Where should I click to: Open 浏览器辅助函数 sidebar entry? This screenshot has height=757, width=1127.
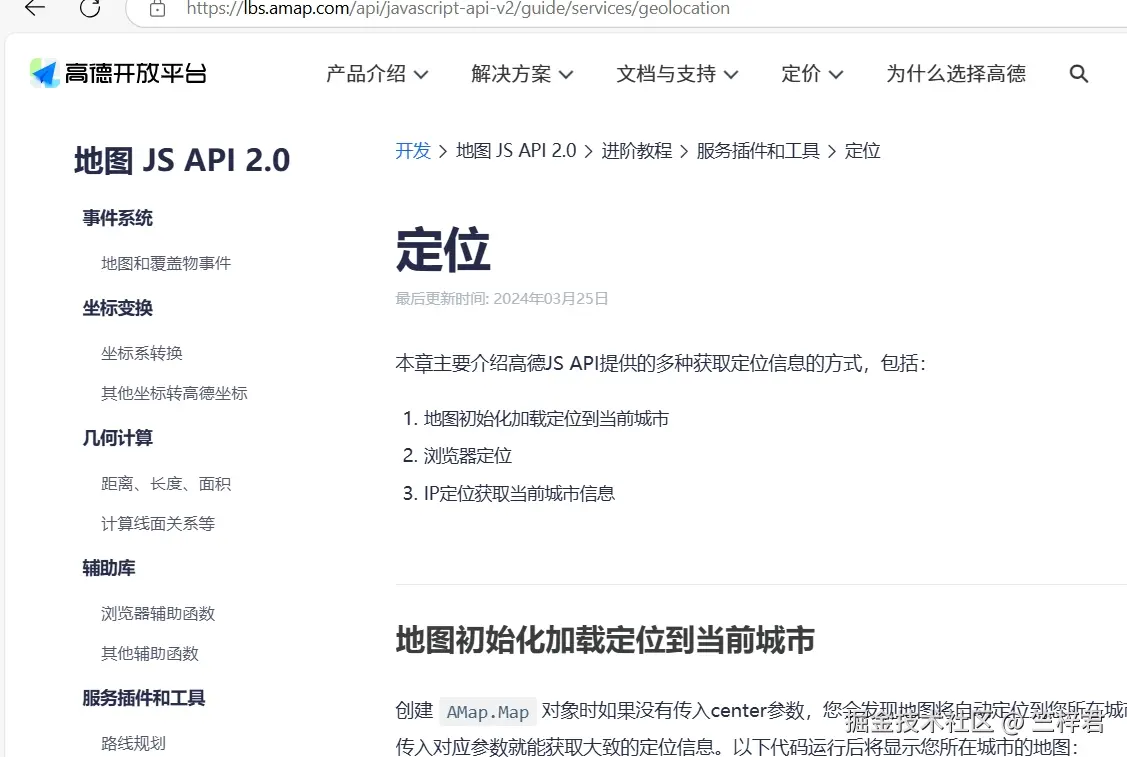pyautogui.click(x=158, y=613)
